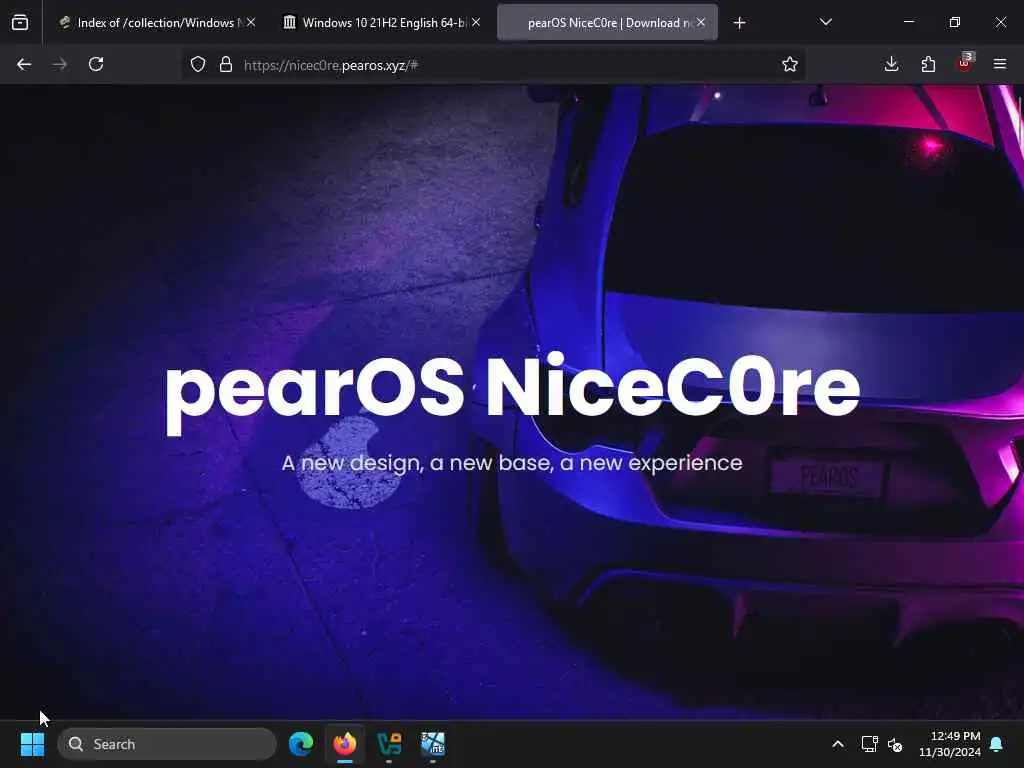Close the pearOS NiceC0re tab
This screenshot has height=768, width=1024.
click(x=701, y=22)
